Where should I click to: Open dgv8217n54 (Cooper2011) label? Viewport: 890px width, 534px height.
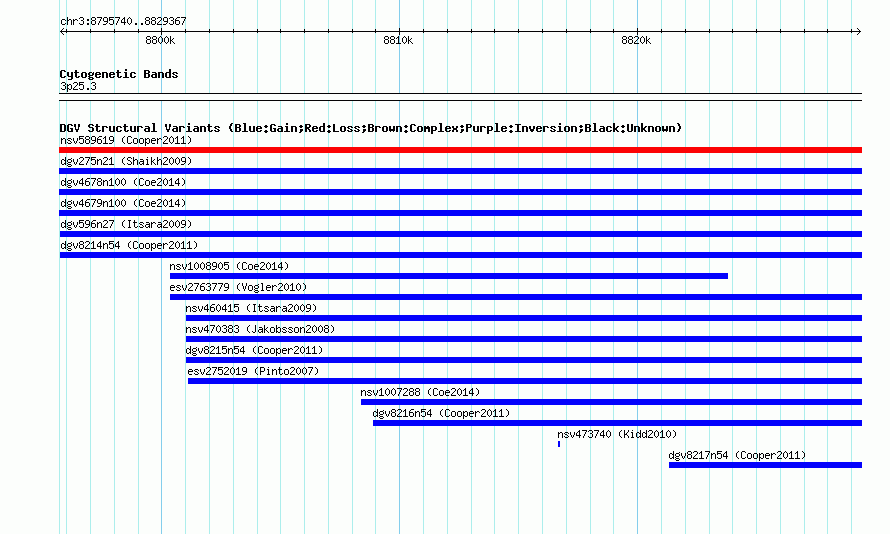[737, 455]
